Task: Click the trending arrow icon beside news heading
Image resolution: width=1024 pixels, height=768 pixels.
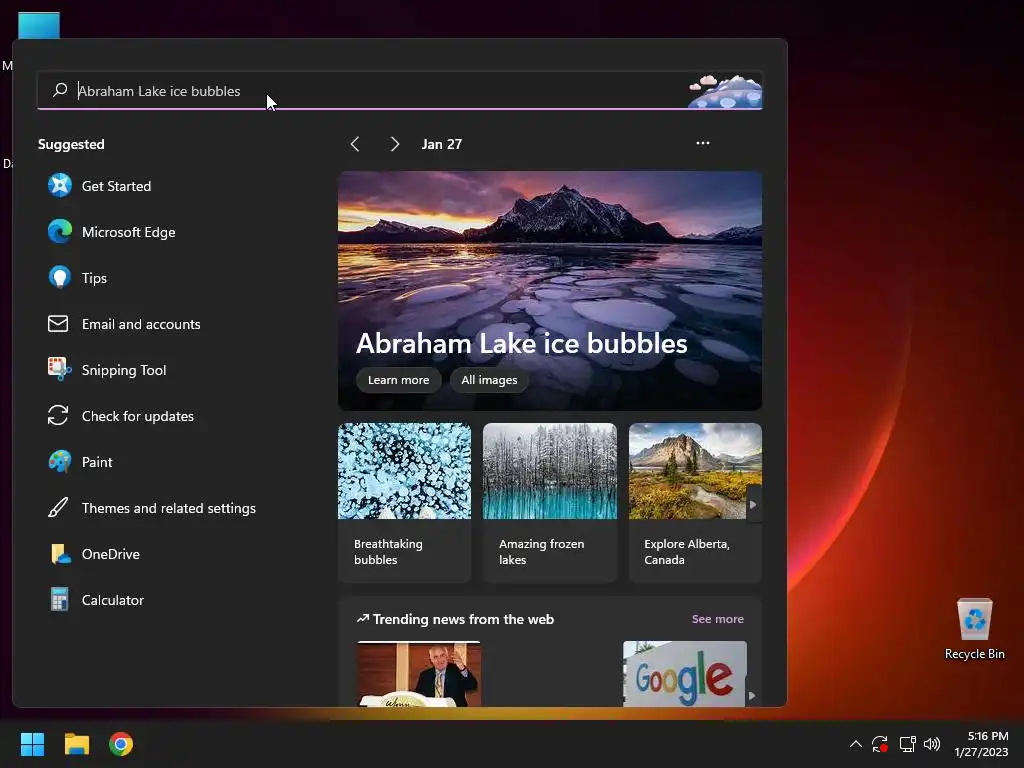Action: [362, 618]
